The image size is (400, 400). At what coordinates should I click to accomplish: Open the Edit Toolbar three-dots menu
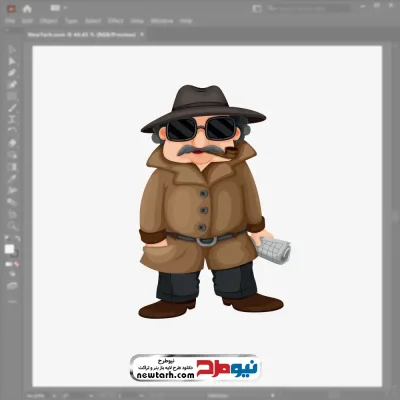[x=12, y=301]
